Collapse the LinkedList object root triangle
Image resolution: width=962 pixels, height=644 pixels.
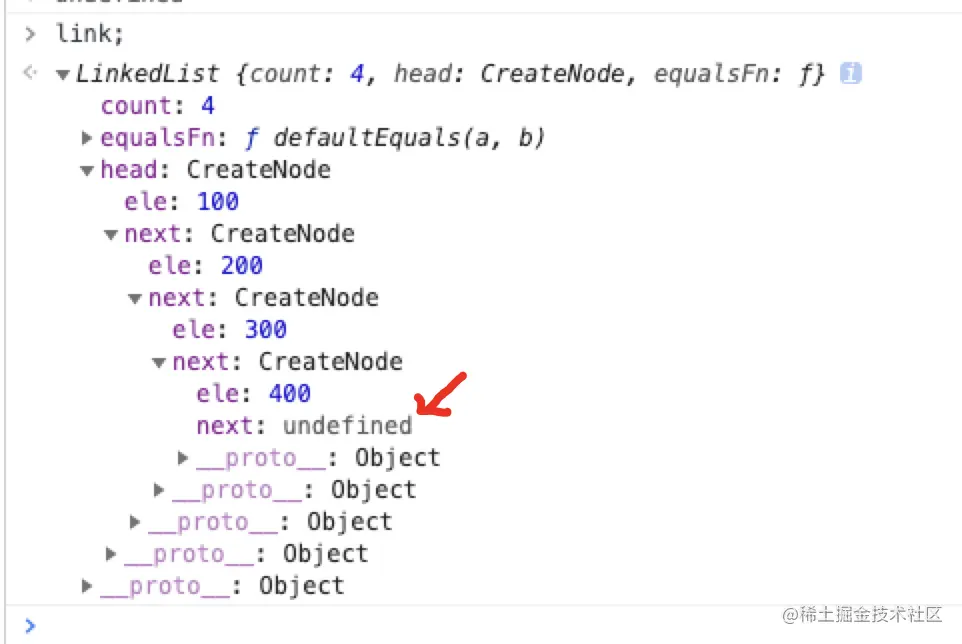(x=63, y=75)
